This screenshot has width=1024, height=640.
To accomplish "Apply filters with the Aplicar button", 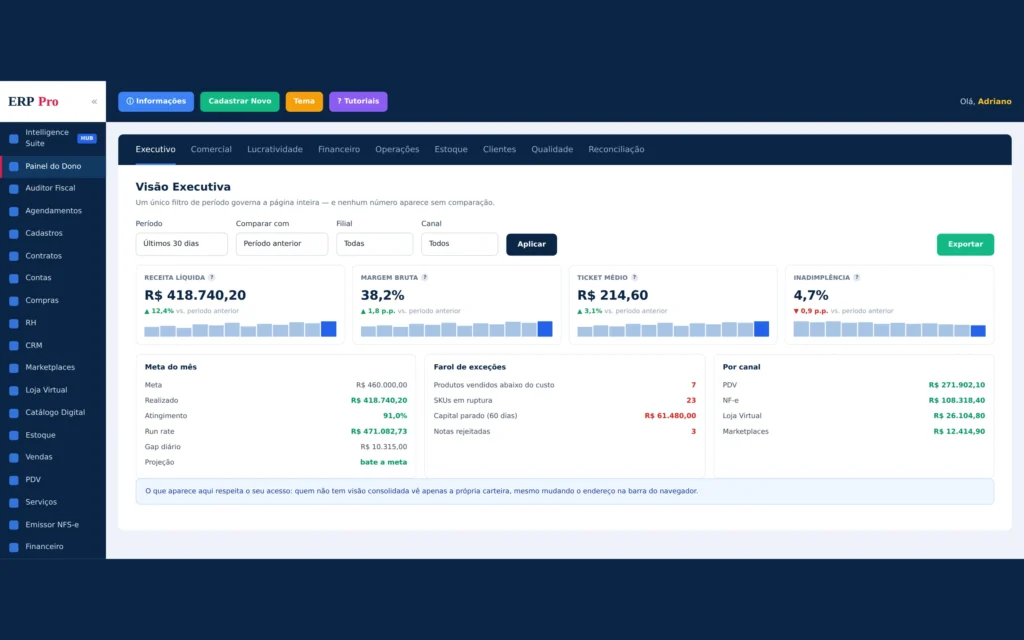I will coord(532,244).
